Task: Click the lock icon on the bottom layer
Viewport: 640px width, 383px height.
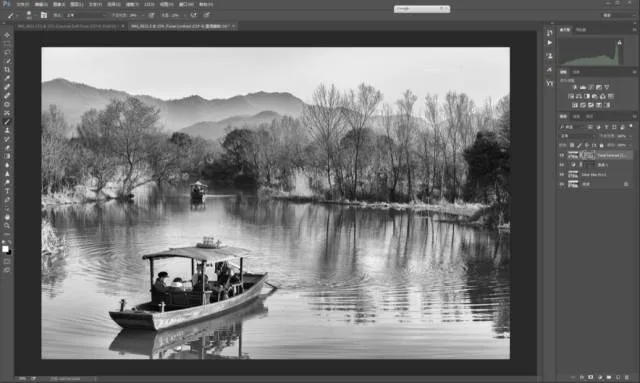Action: pyautogui.click(x=626, y=184)
